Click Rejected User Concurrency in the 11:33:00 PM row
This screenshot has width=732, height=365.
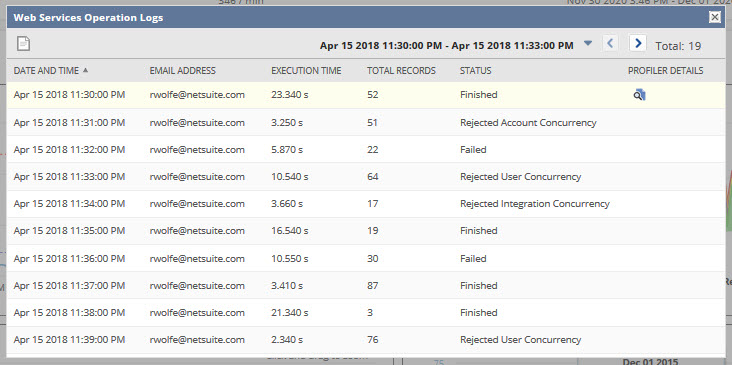click(x=521, y=177)
